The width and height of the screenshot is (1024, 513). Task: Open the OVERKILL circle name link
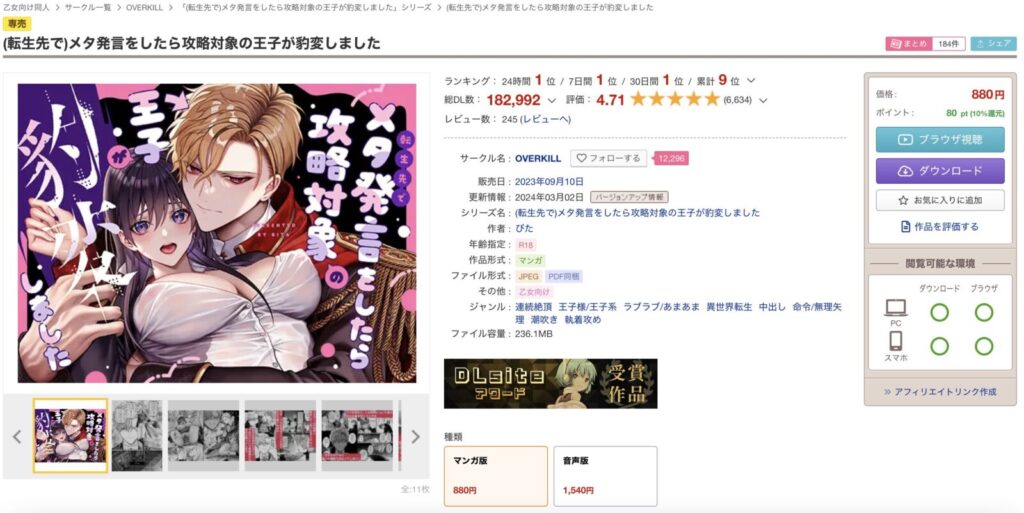tap(538, 159)
